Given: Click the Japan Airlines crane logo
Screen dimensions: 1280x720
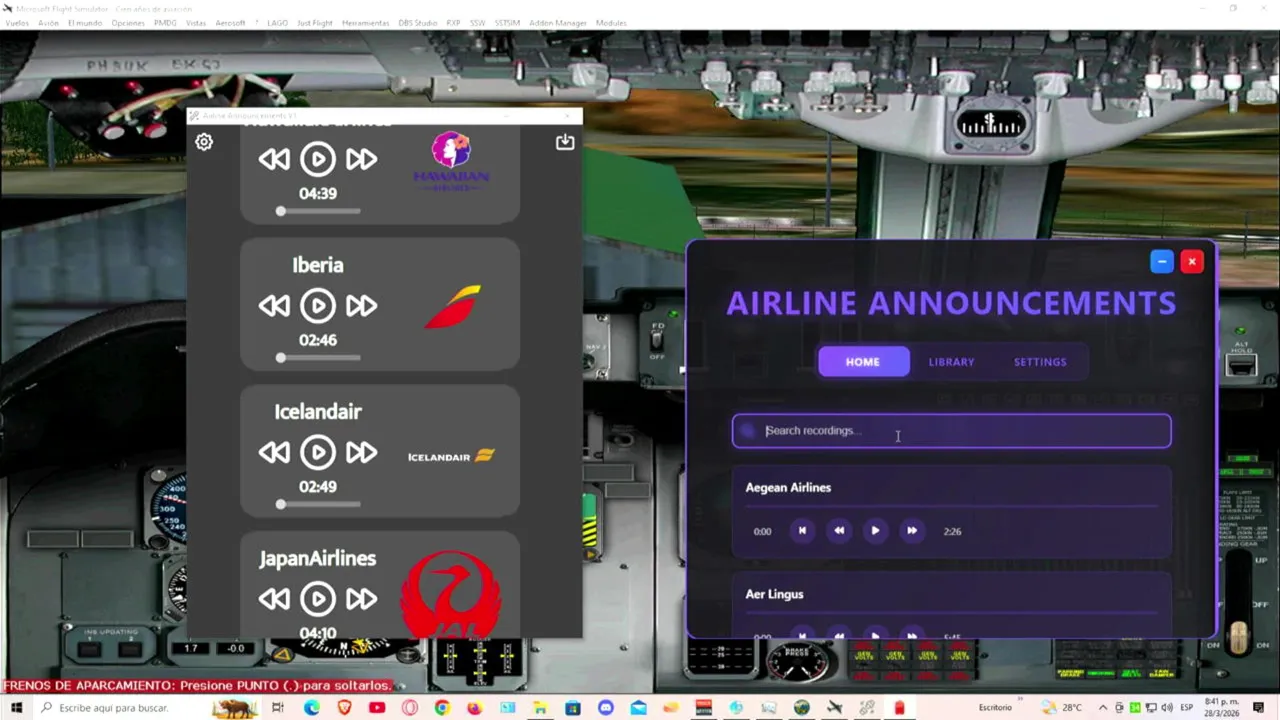Looking at the screenshot, I should [x=450, y=595].
